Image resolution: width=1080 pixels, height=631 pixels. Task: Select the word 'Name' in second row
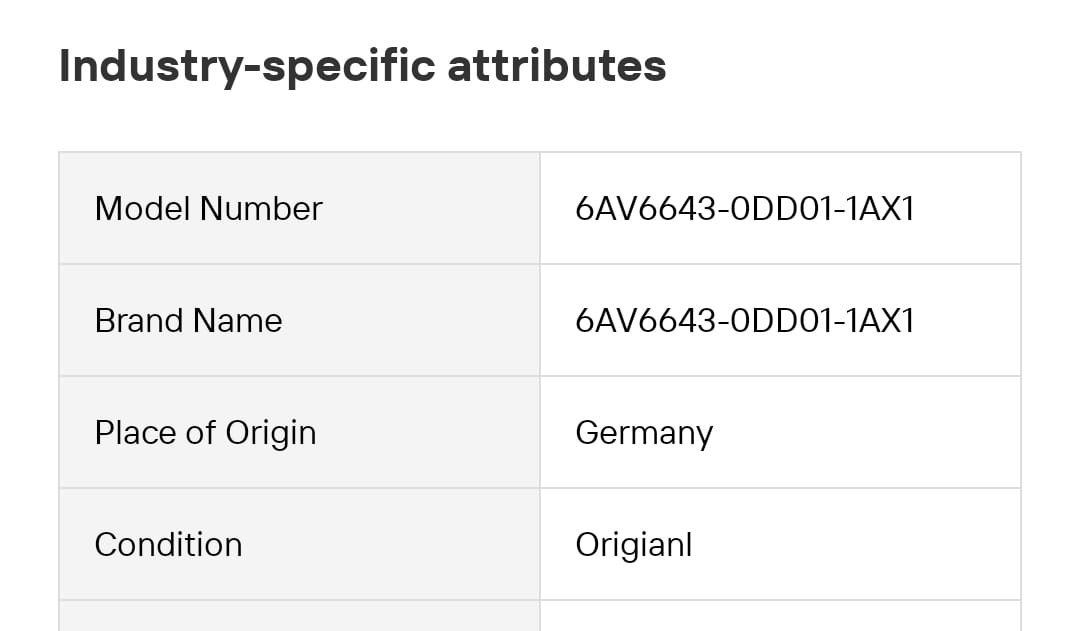(x=238, y=321)
